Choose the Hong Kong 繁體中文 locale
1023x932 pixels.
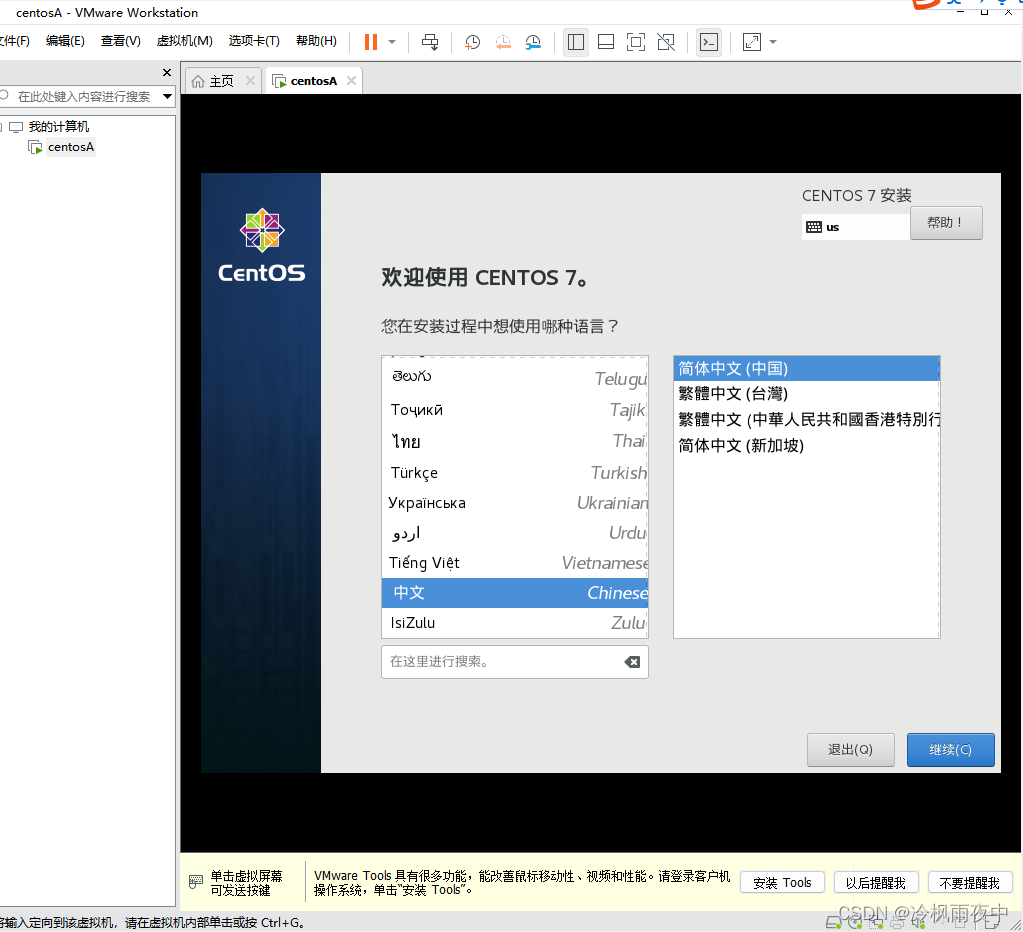pyautogui.click(x=806, y=419)
